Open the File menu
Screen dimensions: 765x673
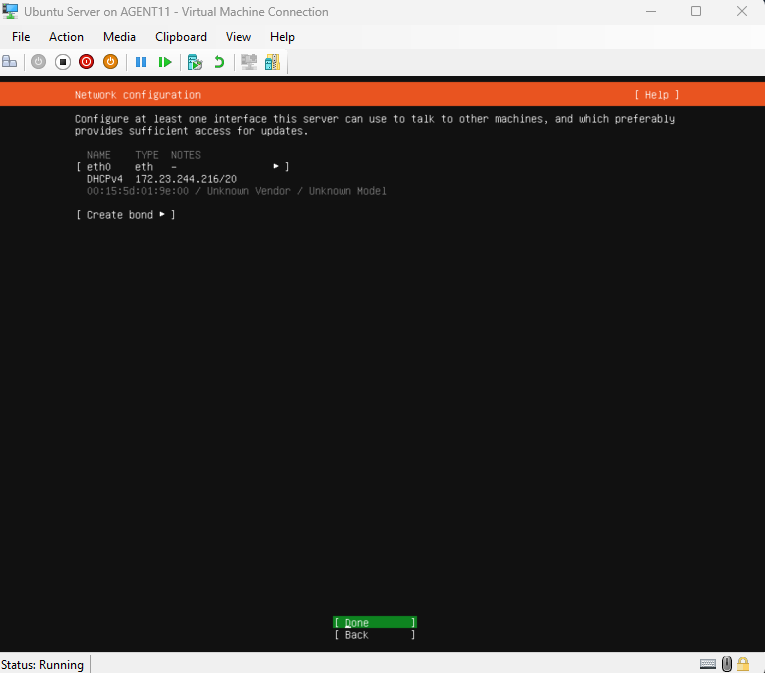[x=21, y=37]
